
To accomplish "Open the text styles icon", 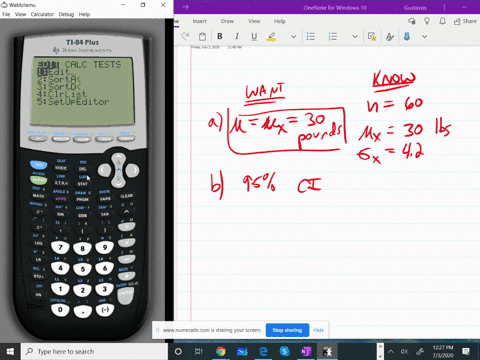I will click(390, 36).
